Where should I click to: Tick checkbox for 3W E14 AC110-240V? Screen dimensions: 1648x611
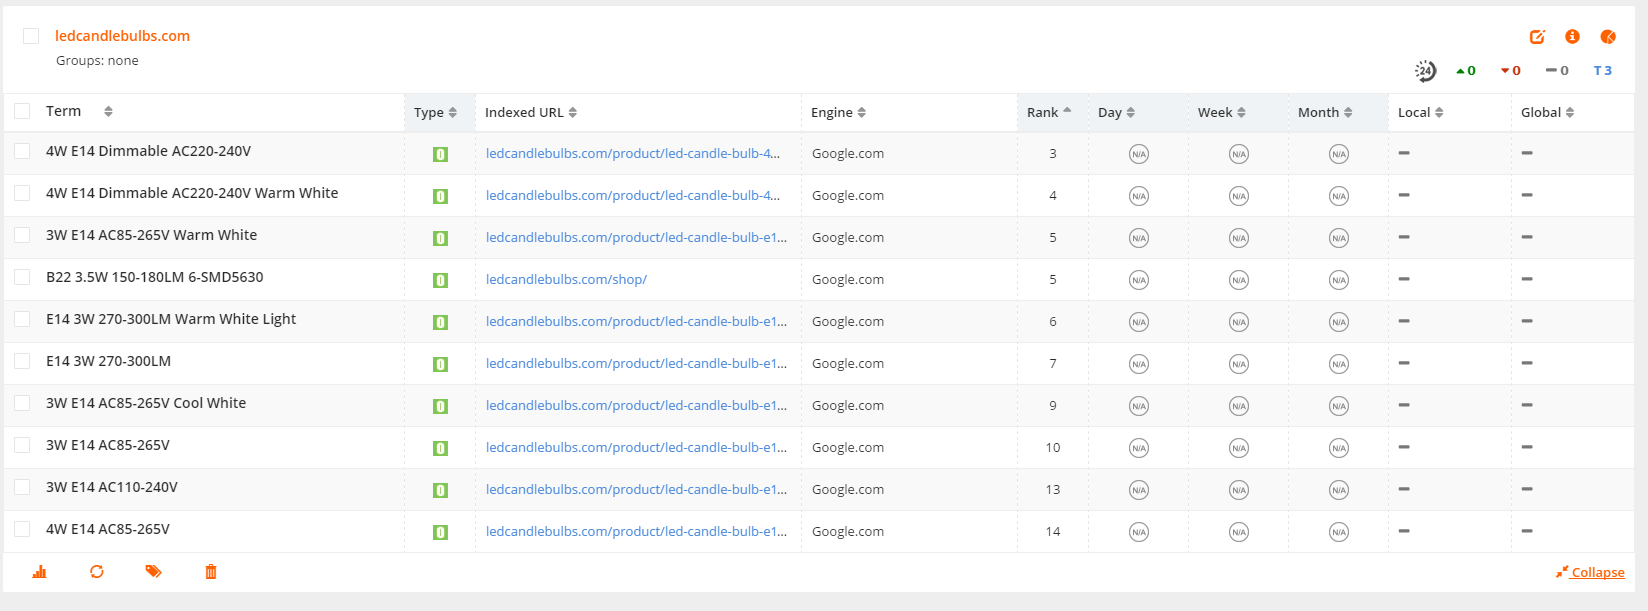click(x=22, y=487)
